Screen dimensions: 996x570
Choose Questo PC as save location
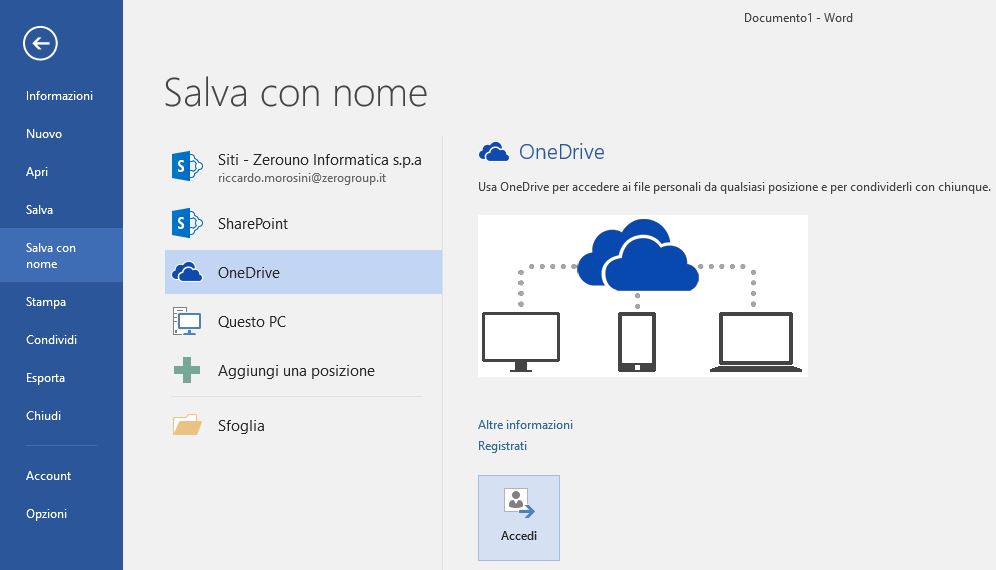(x=303, y=321)
